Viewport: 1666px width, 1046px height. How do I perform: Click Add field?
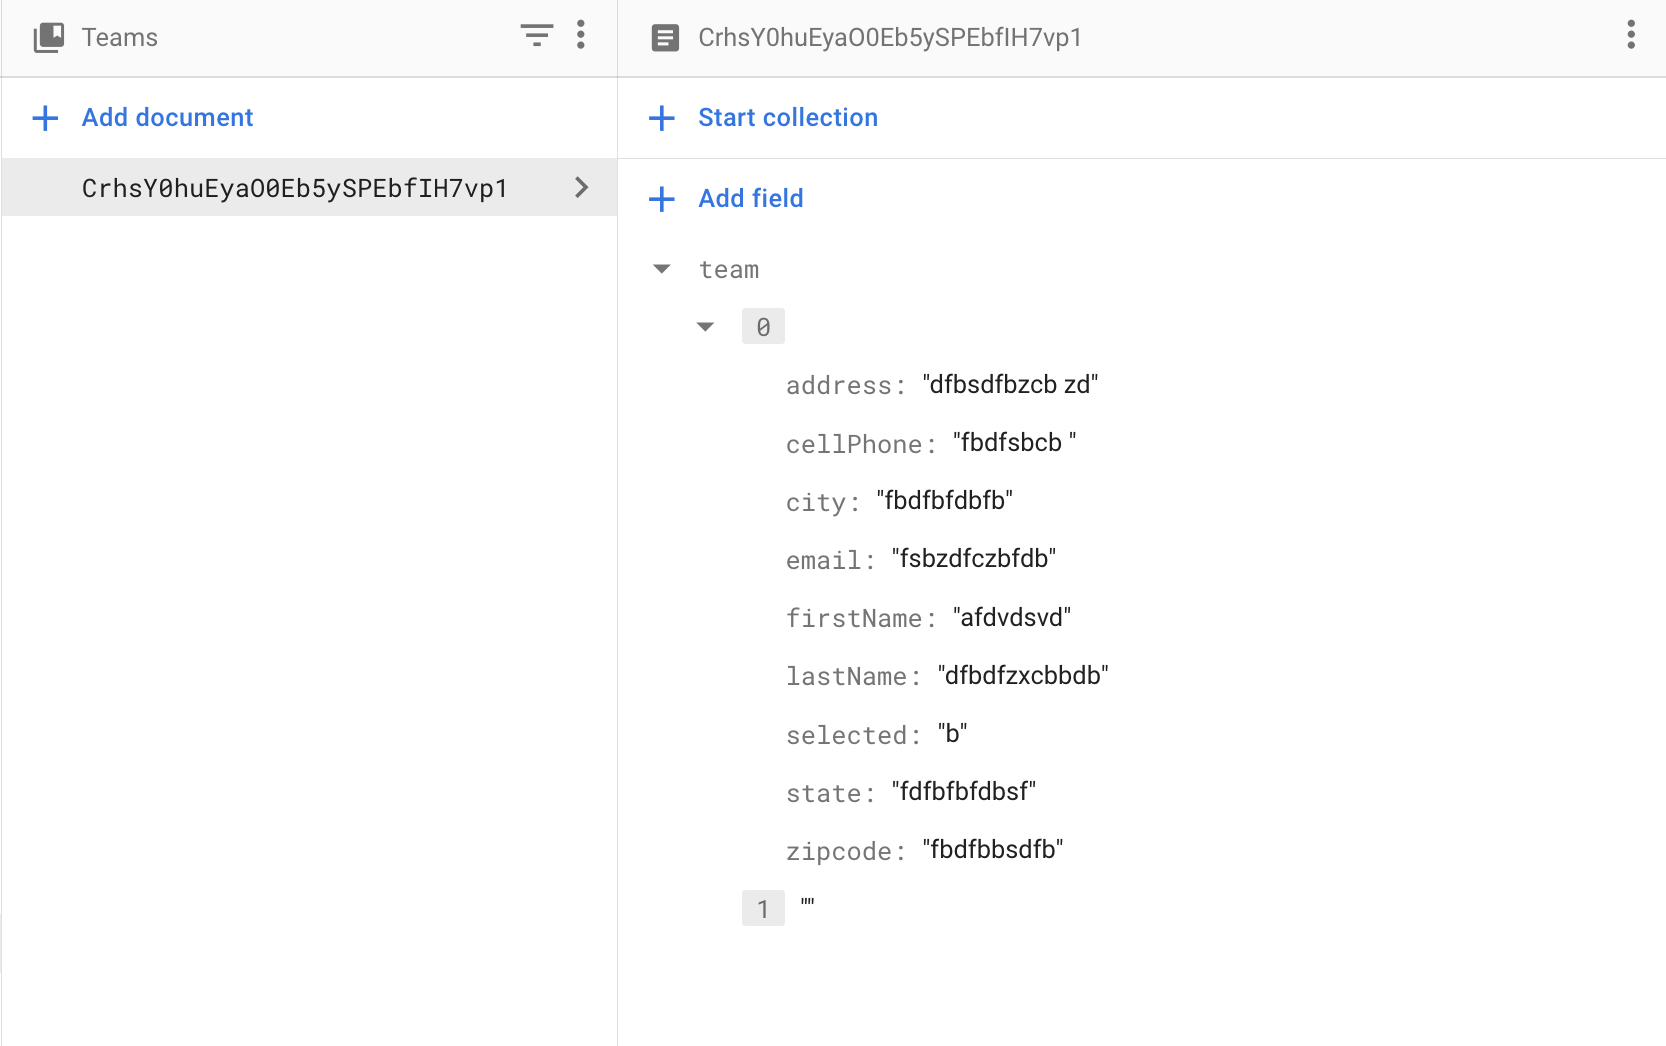coord(751,199)
